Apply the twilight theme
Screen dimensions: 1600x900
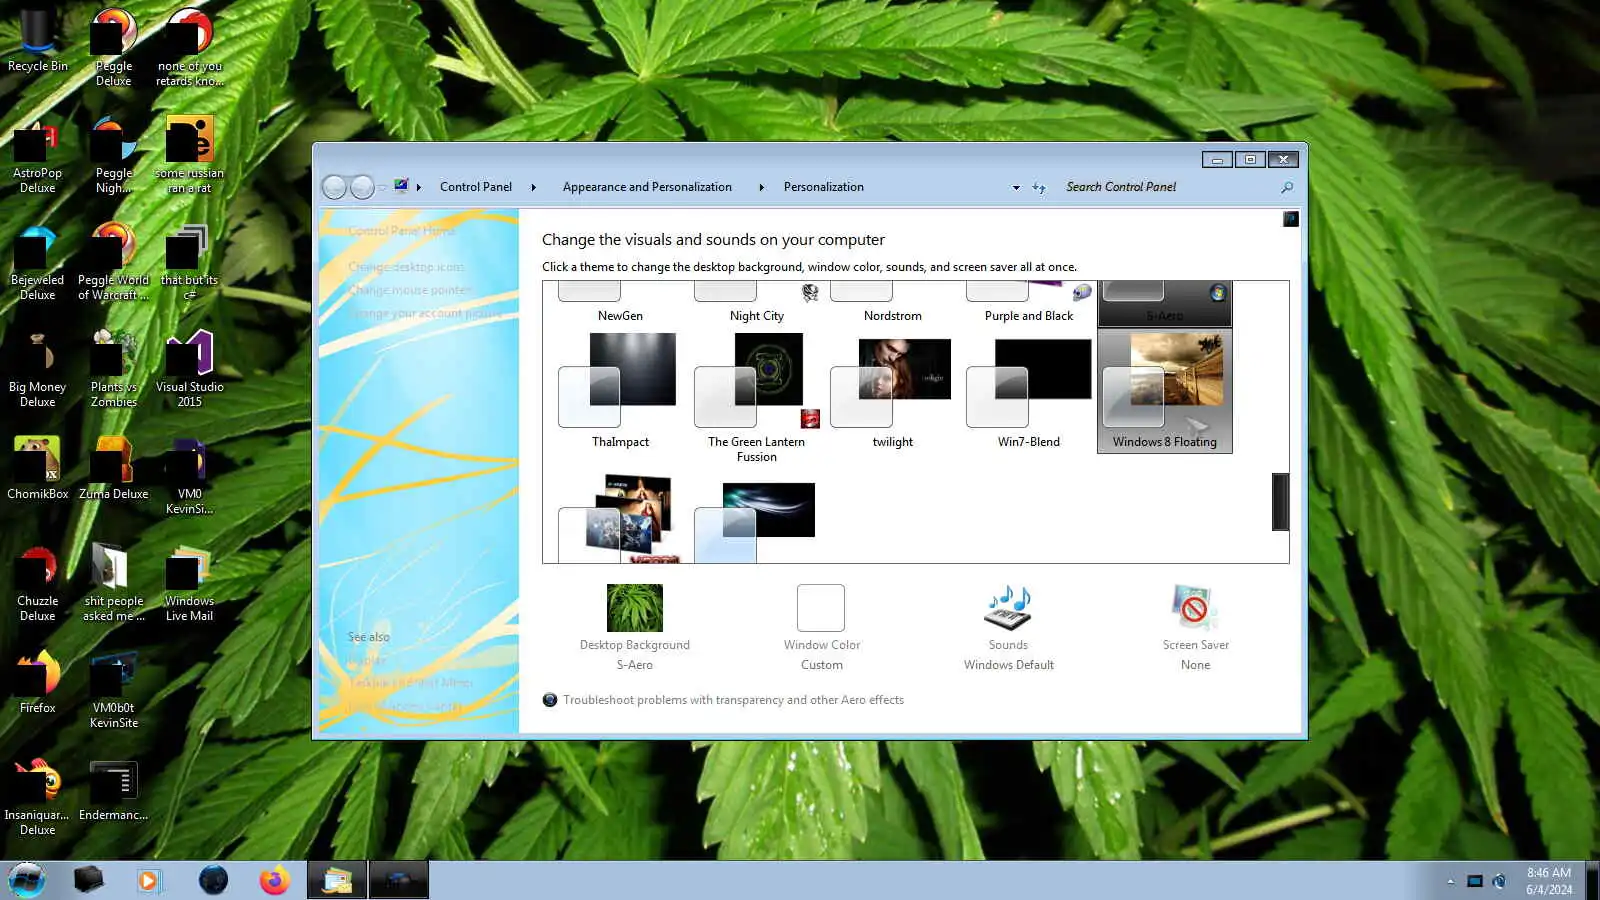click(892, 391)
